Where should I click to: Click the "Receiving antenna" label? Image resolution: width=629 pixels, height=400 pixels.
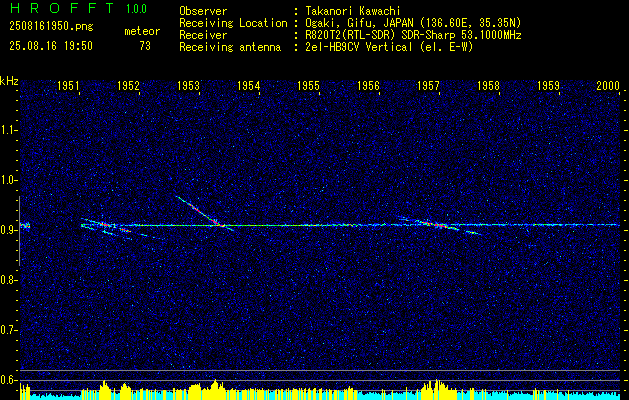(x=230, y=47)
